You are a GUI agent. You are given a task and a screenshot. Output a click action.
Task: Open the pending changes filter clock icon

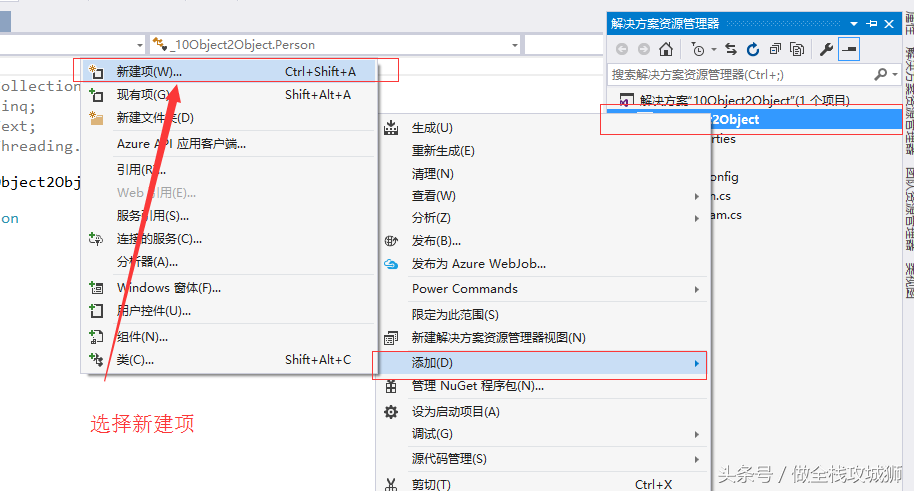(x=698, y=50)
